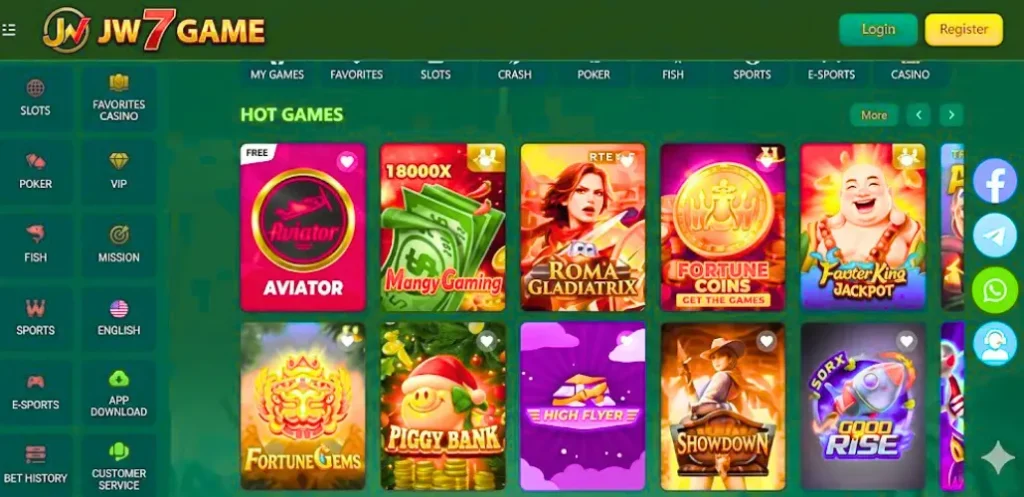Open the VIP diamond sidebar item

[119, 171]
